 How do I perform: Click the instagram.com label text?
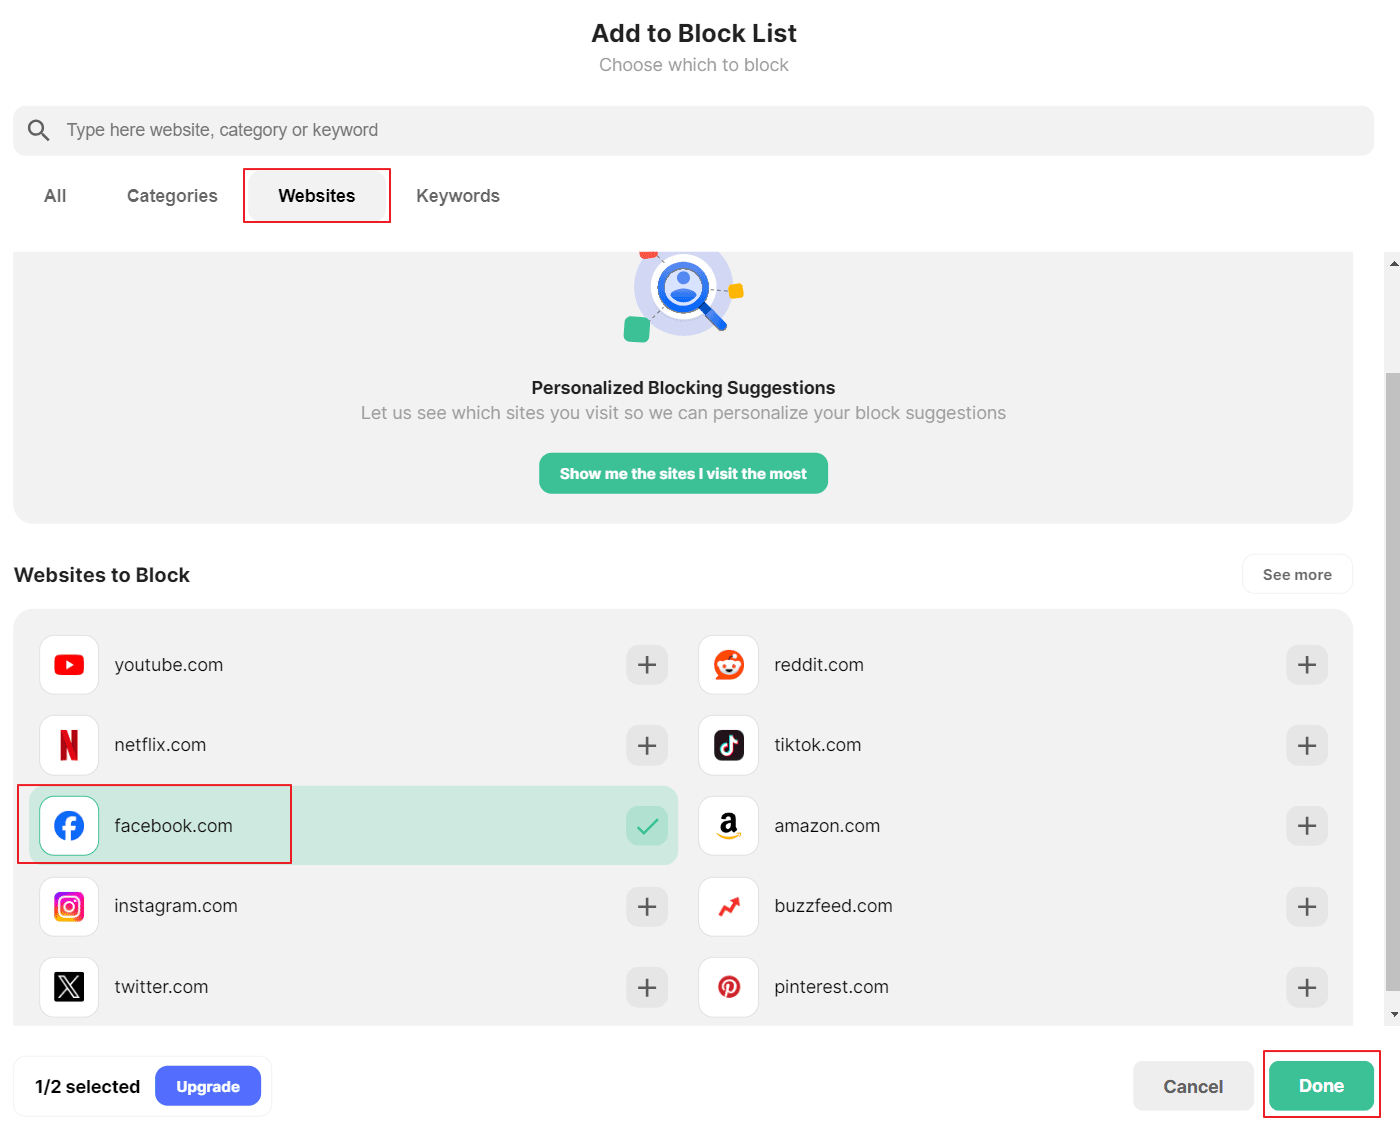pyautogui.click(x=176, y=906)
